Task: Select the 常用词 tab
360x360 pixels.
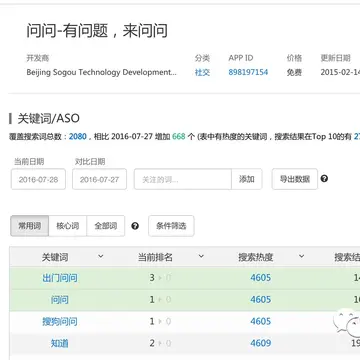Action: pyautogui.click(x=30, y=226)
